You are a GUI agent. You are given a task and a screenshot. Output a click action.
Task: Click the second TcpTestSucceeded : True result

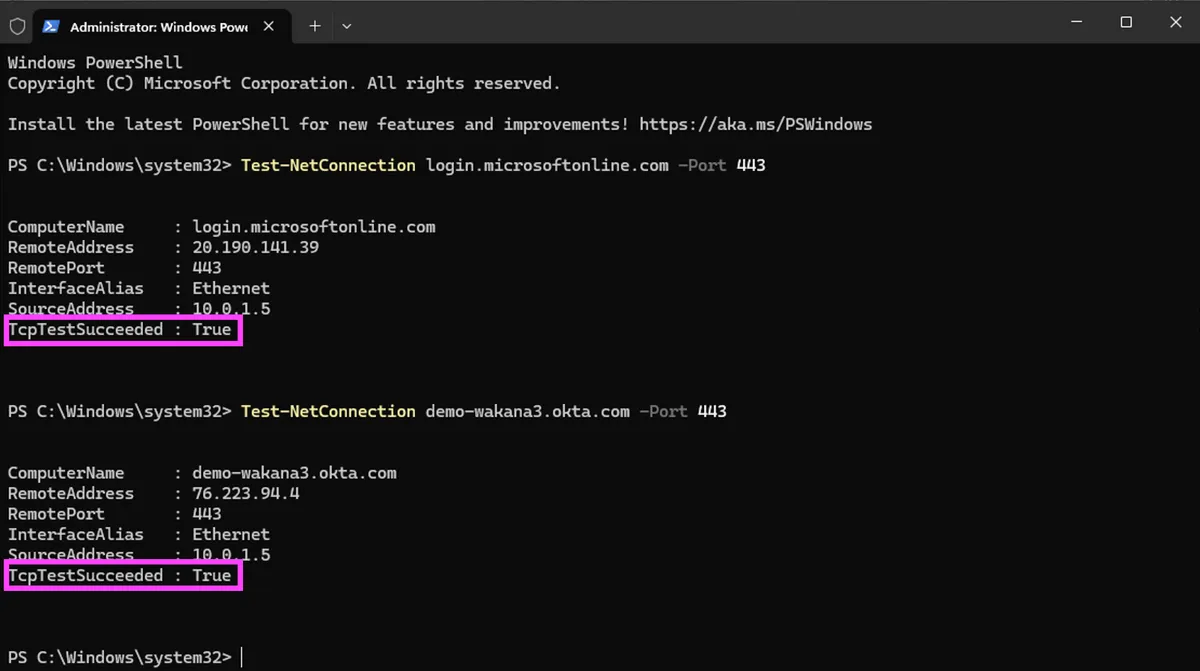pos(120,575)
